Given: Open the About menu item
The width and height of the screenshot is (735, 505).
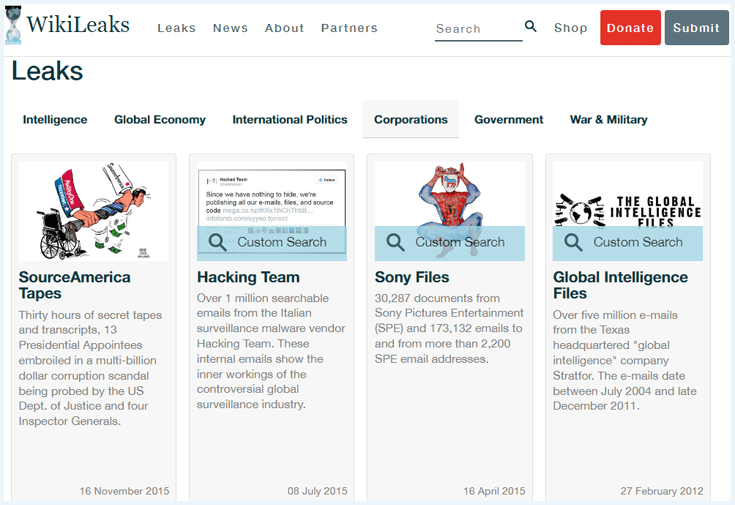Looking at the screenshot, I should [x=284, y=28].
